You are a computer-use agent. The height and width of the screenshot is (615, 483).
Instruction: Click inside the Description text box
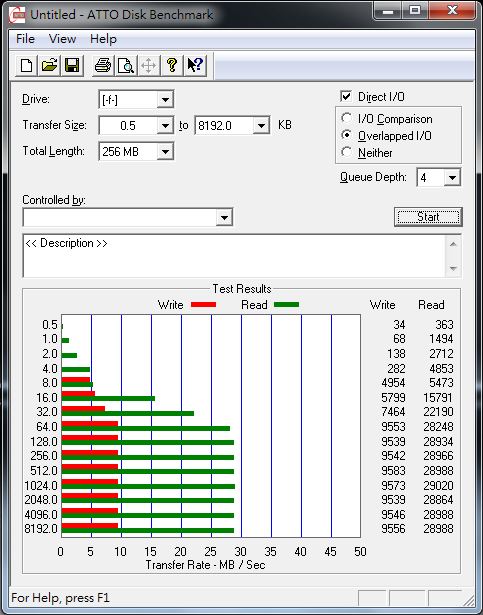tap(234, 256)
